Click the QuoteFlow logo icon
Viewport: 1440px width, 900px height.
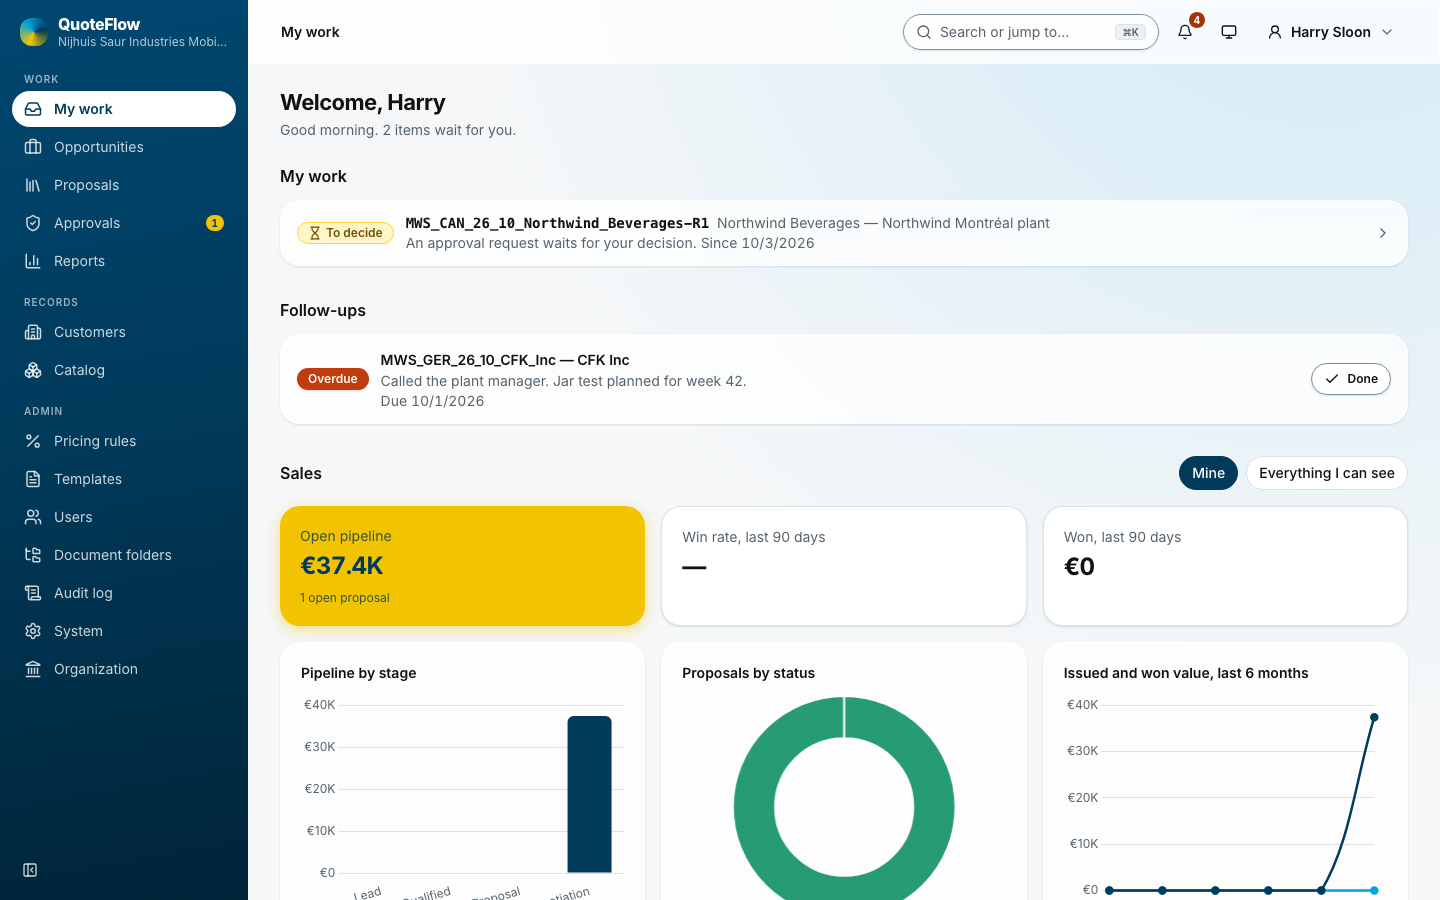click(34, 32)
